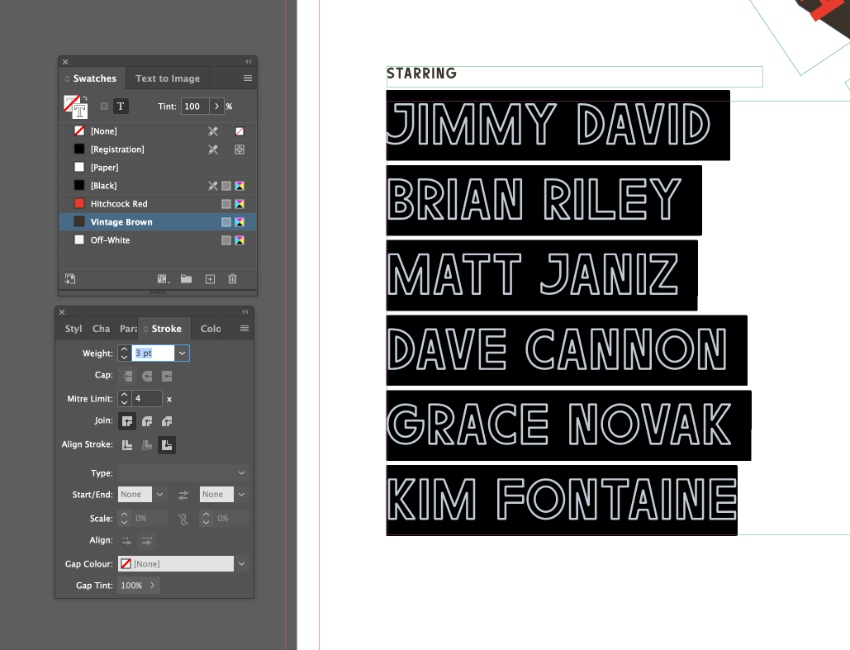Click the KIM FONTAINE text line

(x=562, y=499)
